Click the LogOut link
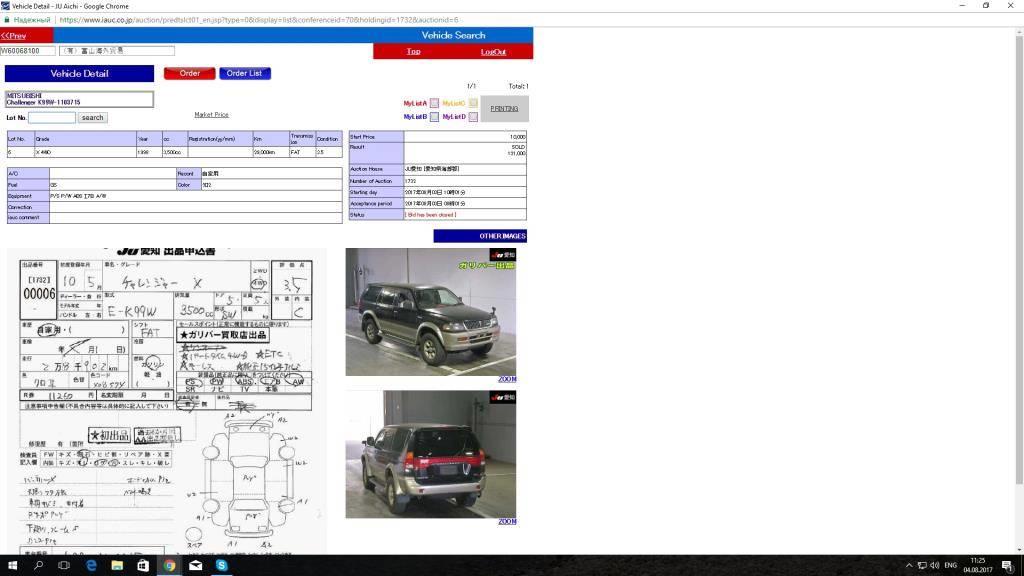1024x576 pixels. click(493, 52)
